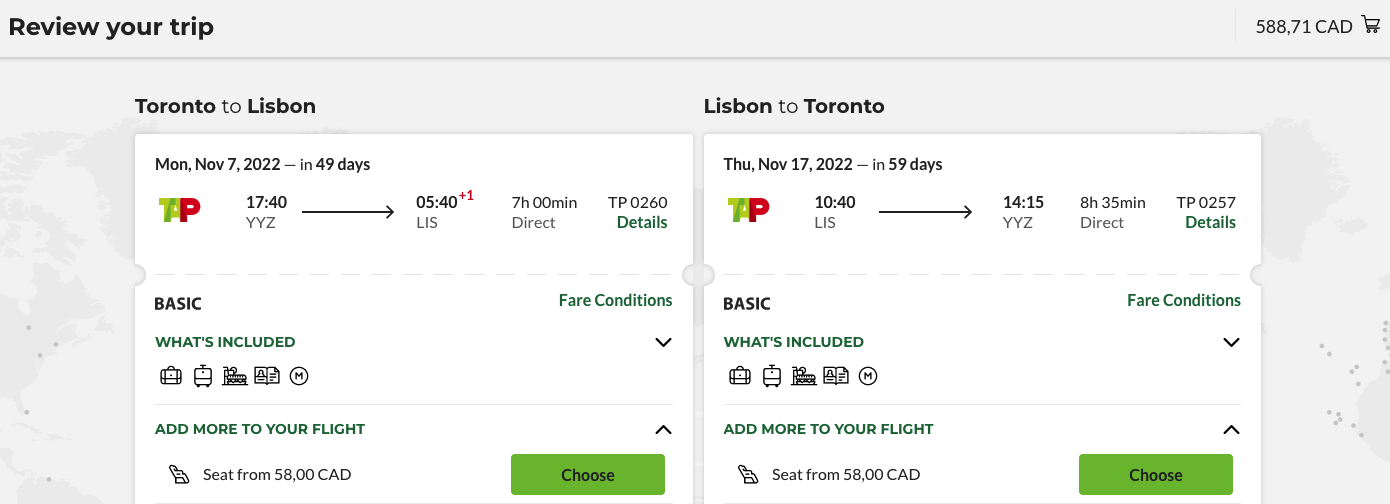The width and height of the screenshot is (1390, 504).
Task: Click the TAP airline logo for flight TP 0260
Action: pos(180,210)
